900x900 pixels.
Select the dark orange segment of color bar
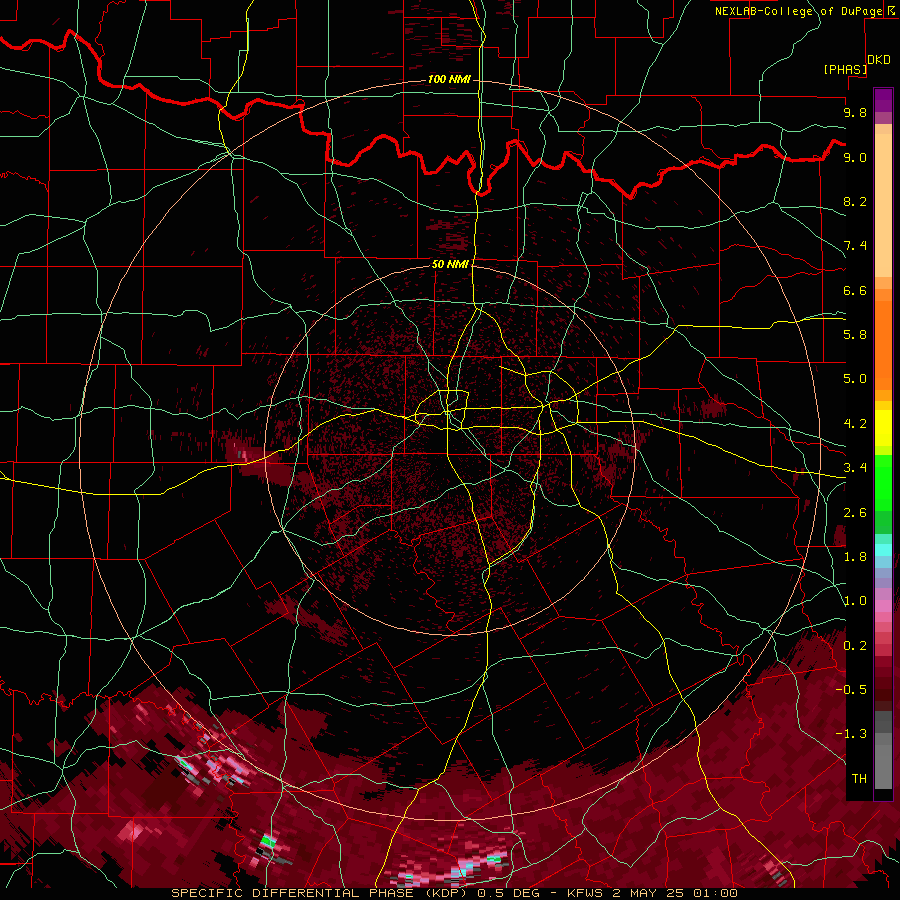pos(883,346)
